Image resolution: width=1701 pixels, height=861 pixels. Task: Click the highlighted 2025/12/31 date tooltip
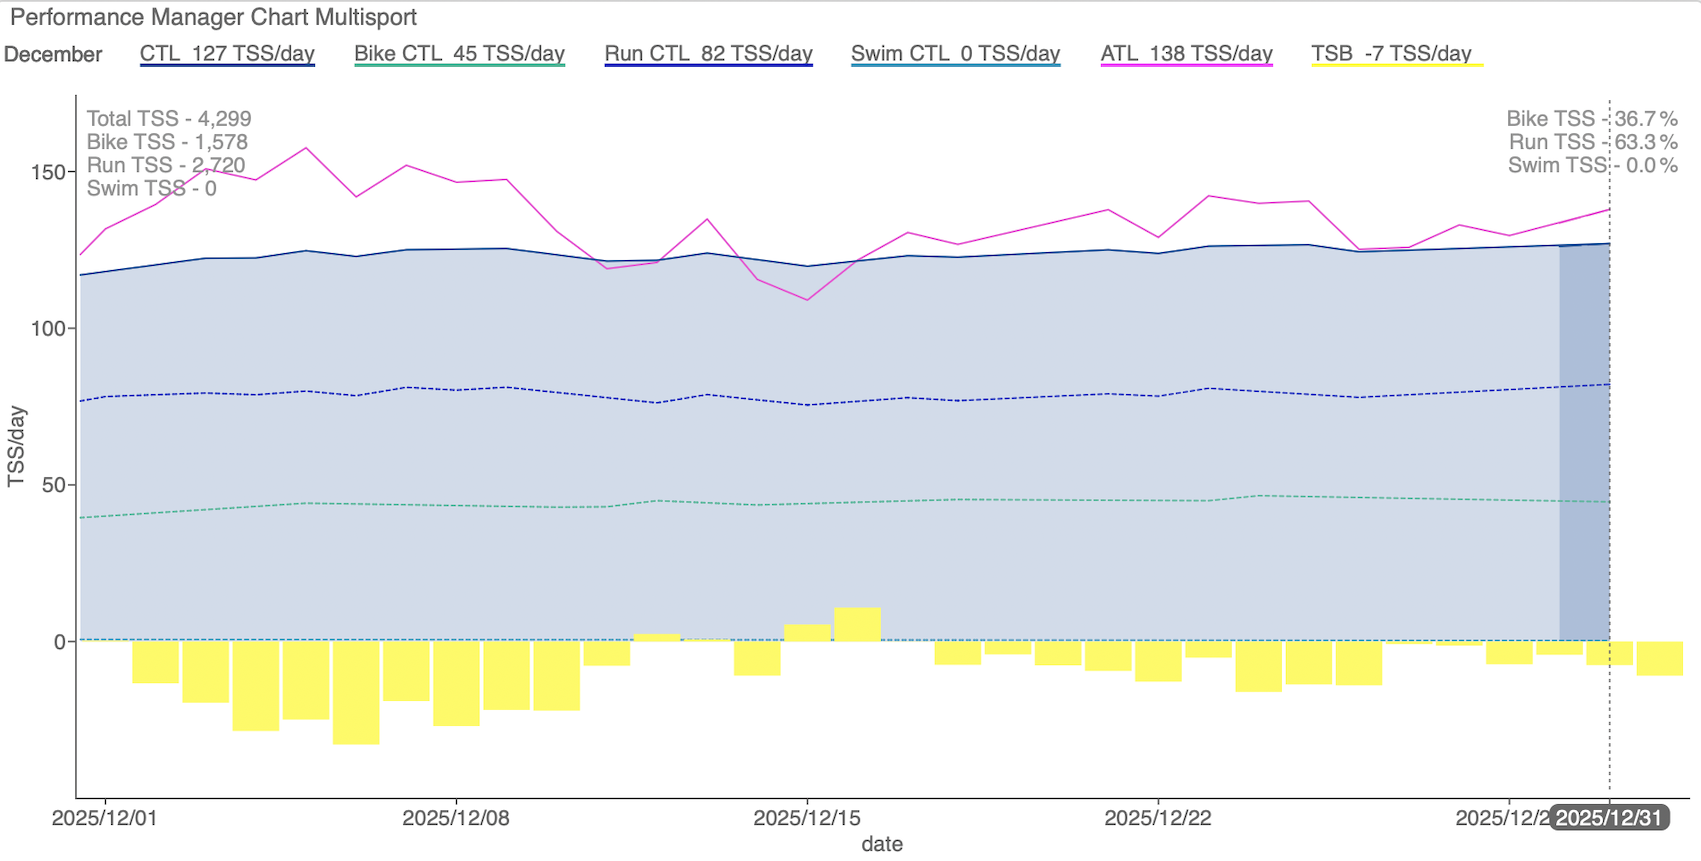(x=1609, y=818)
